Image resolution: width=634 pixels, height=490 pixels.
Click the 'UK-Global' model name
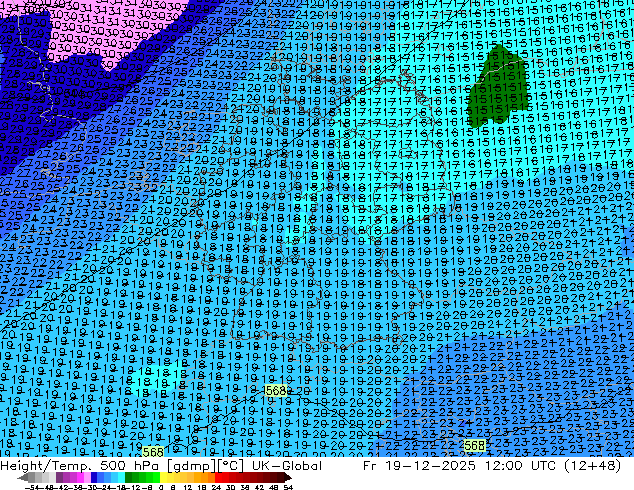click(287, 466)
